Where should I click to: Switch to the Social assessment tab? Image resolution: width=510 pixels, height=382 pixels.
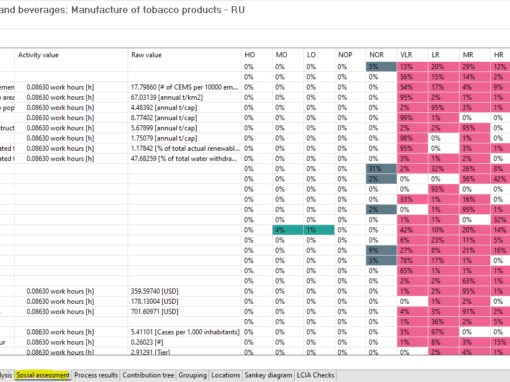point(43,375)
